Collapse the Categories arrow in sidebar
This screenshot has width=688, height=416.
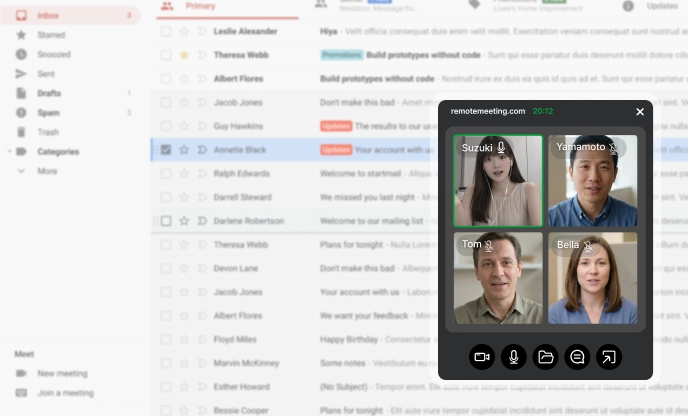tap(10, 151)
